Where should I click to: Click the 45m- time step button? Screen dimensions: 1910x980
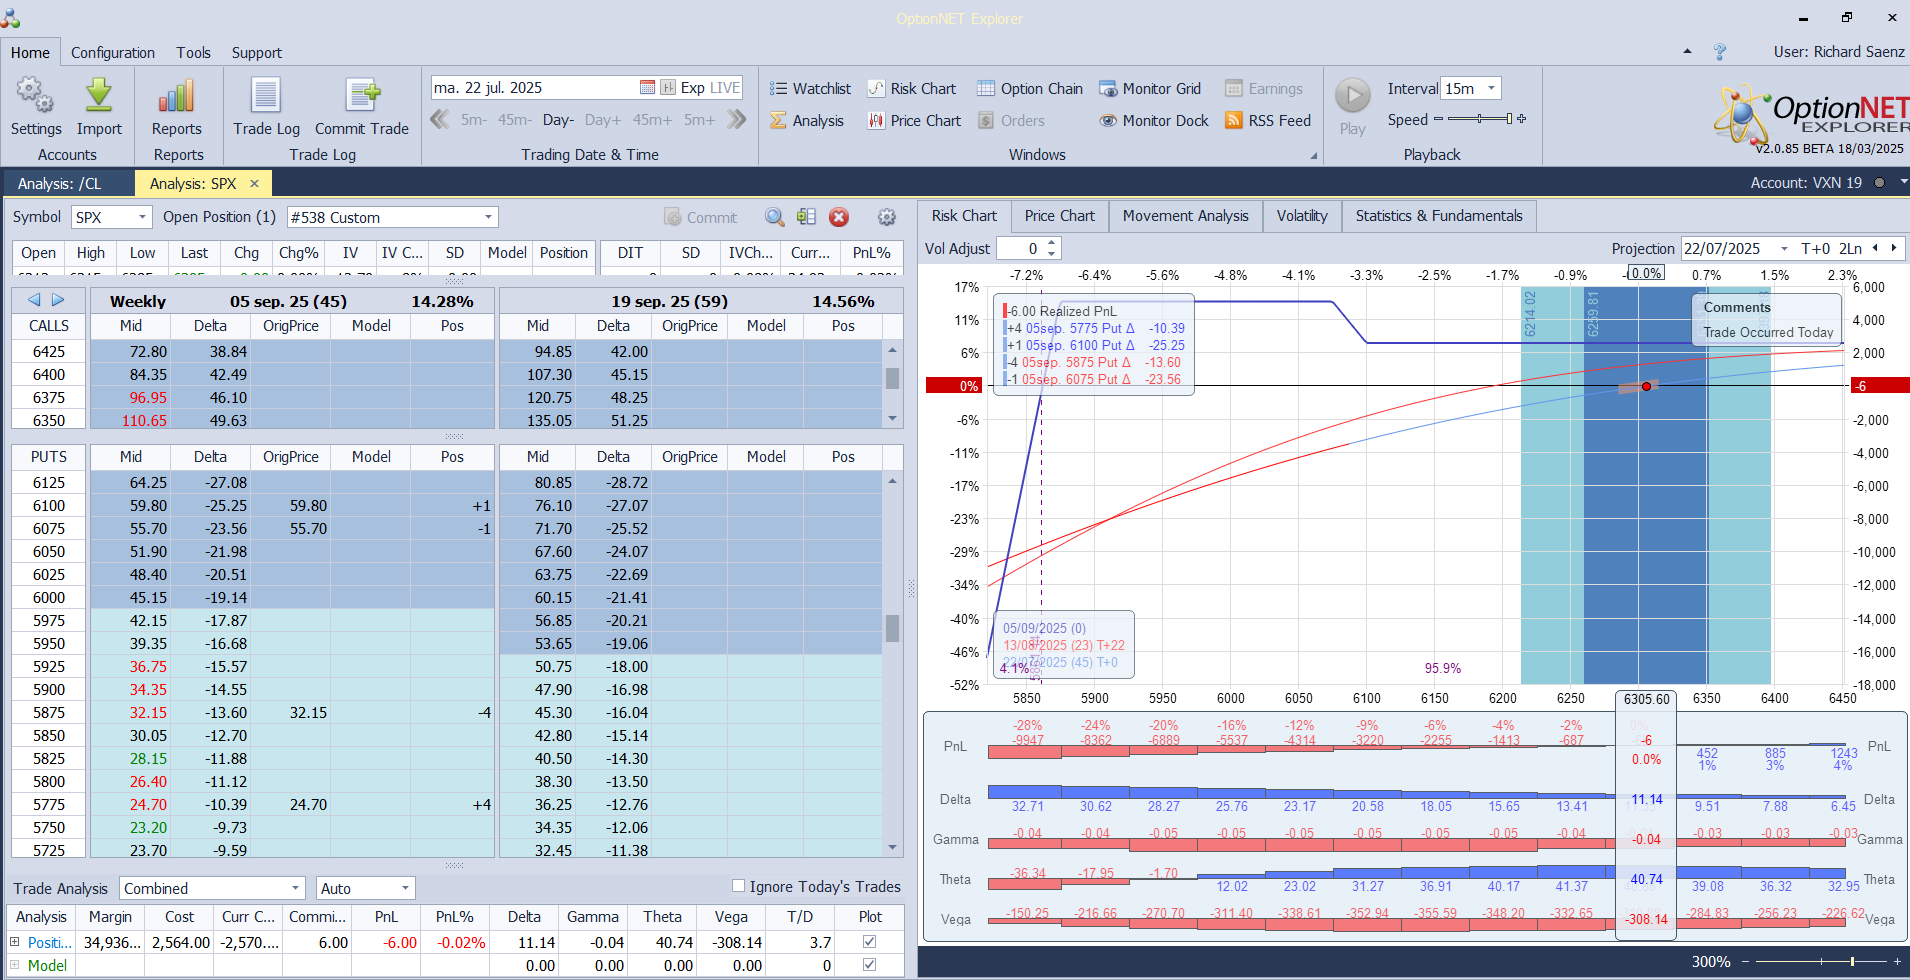coord(514,120)
